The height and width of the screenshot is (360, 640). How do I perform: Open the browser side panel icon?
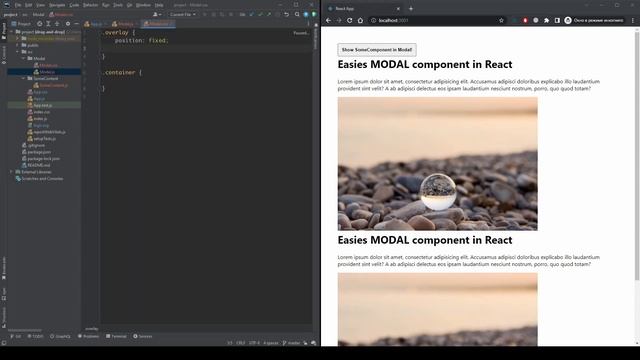[x=557, y=20]
